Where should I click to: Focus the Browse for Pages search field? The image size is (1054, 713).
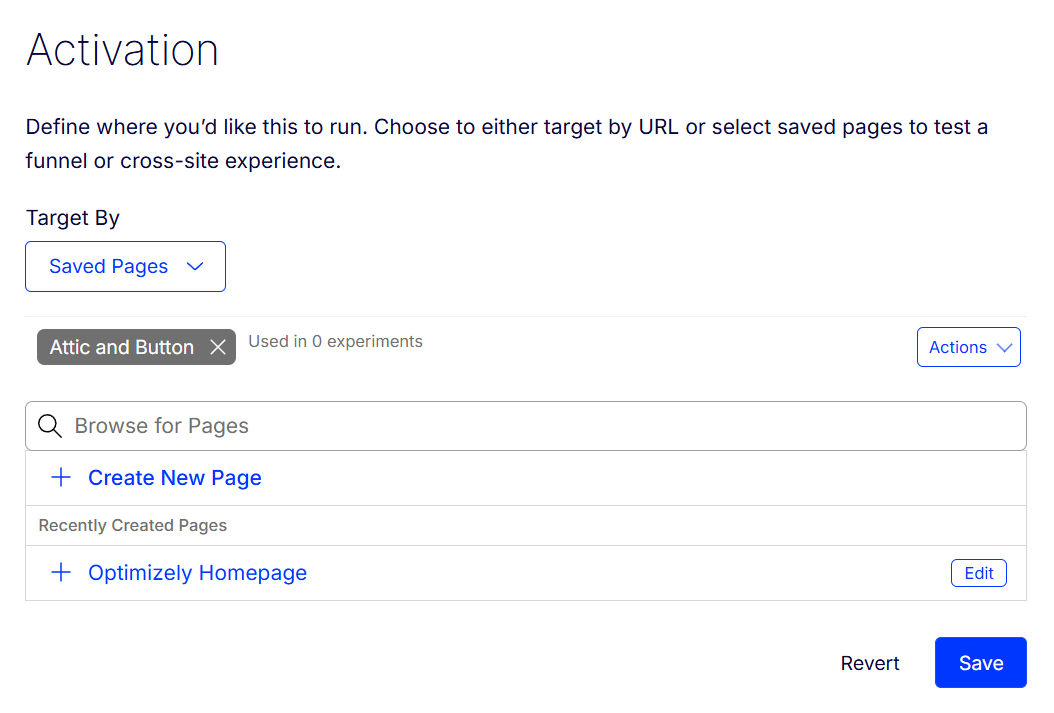(x=540, y=426)
